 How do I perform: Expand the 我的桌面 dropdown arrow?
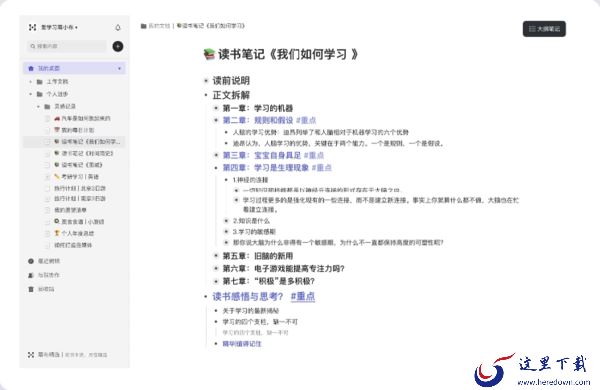[x=119, y=69]
